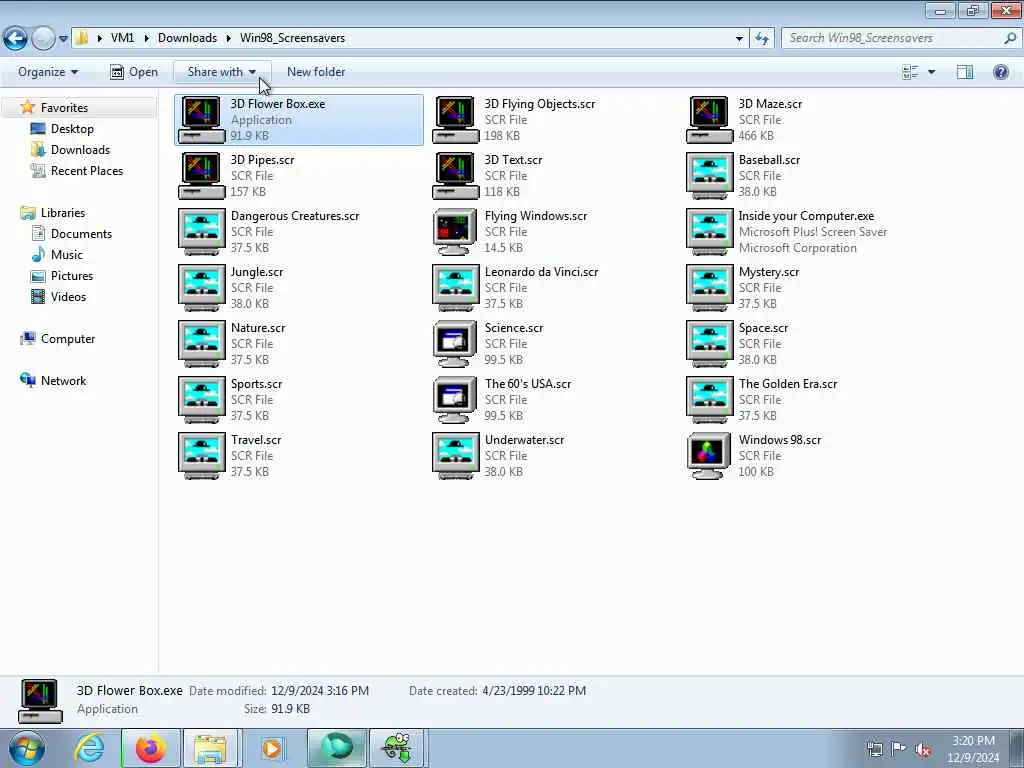Open the Organize dropdown menu
1024x768 pixels.
48,72
